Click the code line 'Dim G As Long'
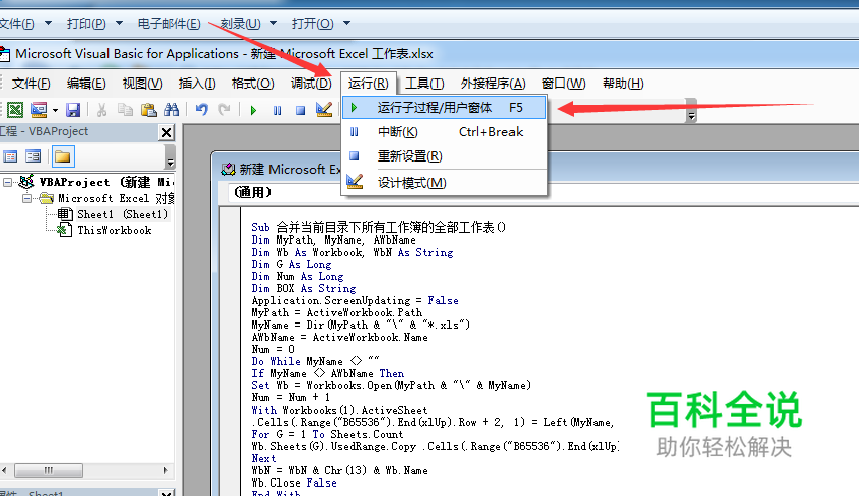 [x=291, y=264]
